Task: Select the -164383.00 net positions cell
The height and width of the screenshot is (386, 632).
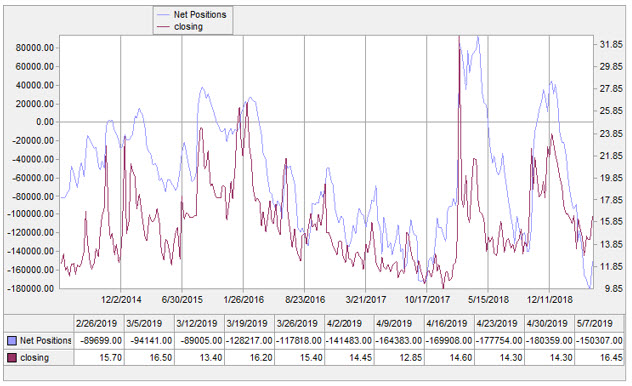Action: (x=399, y=341)
